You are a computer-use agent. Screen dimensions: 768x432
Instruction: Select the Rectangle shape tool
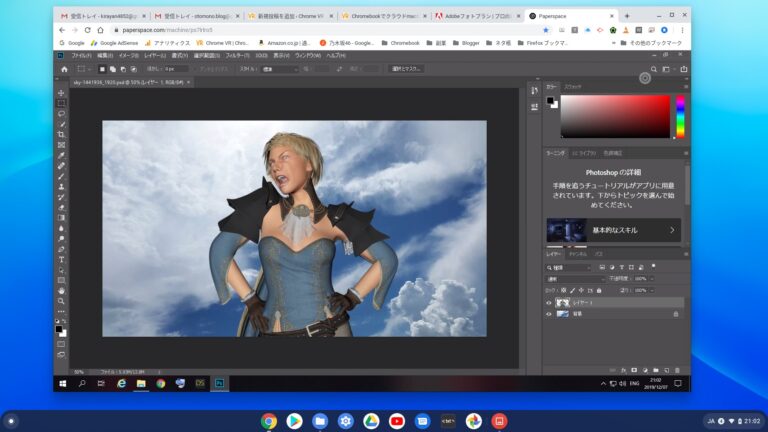[x=61, y=281]
